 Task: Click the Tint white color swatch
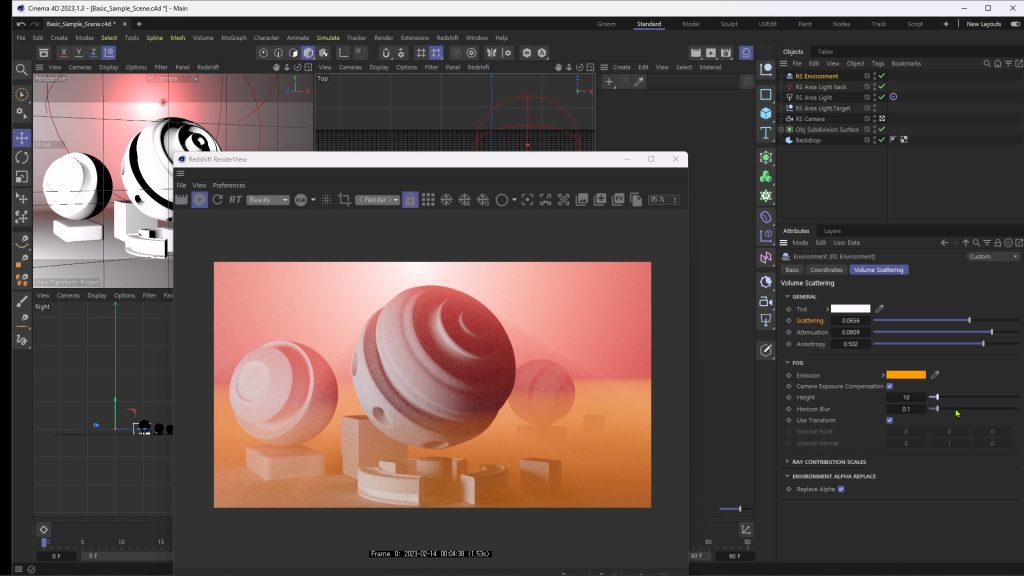click(850, 309)
